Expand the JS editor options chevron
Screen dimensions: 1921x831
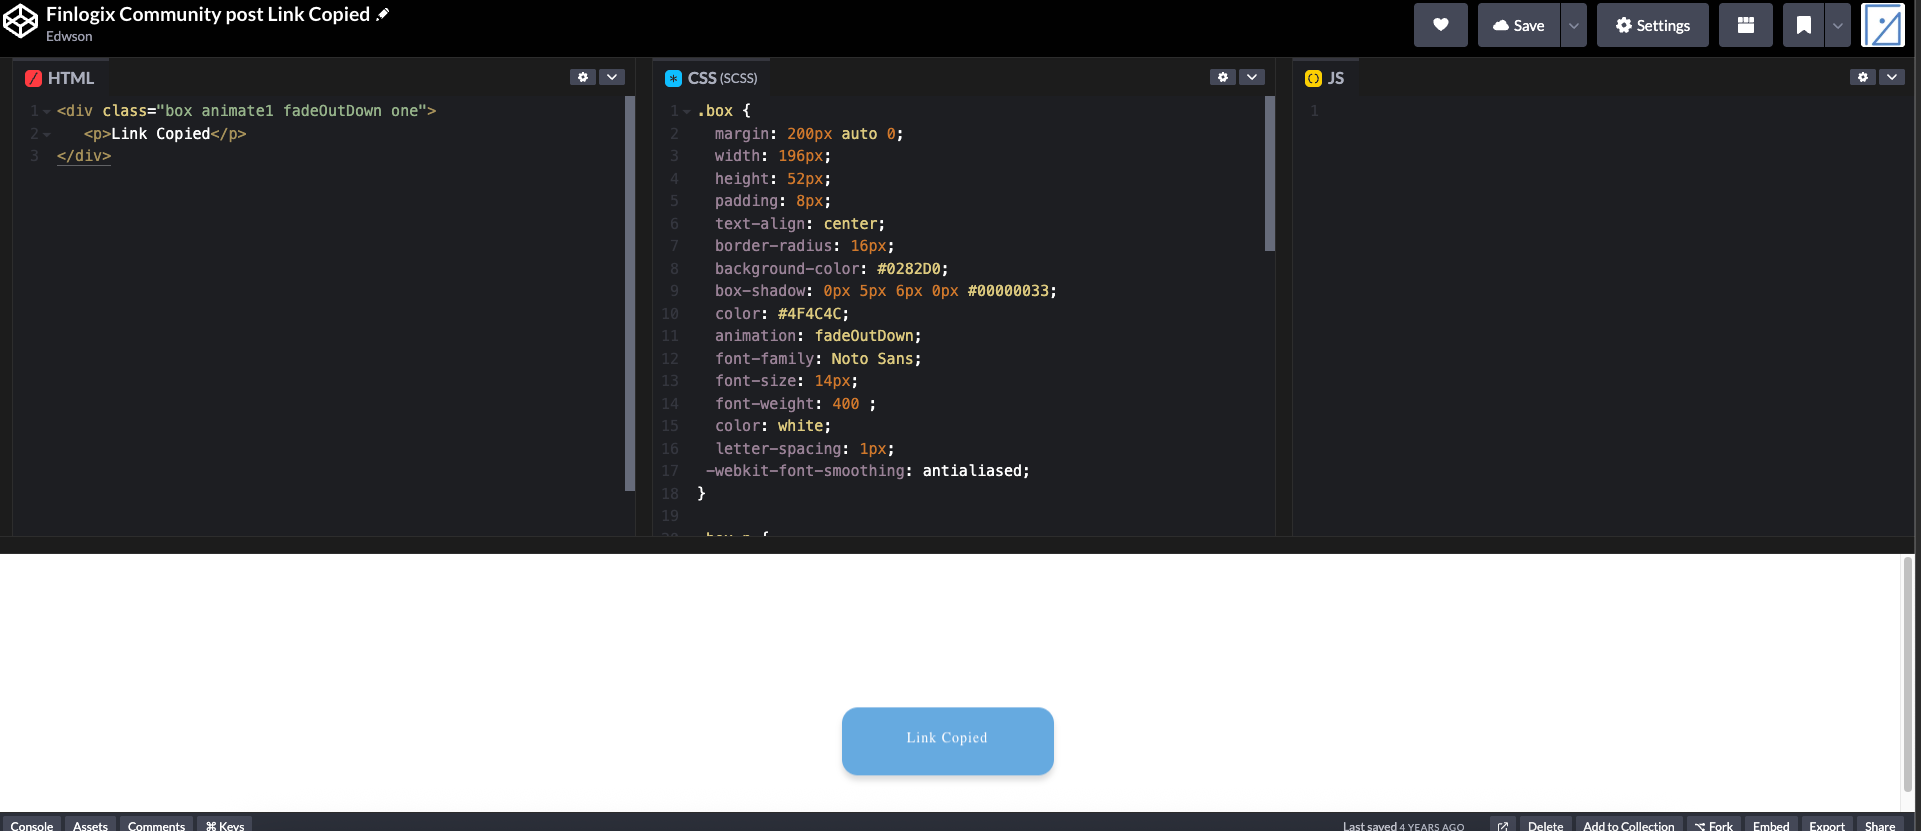[1892, 77]
